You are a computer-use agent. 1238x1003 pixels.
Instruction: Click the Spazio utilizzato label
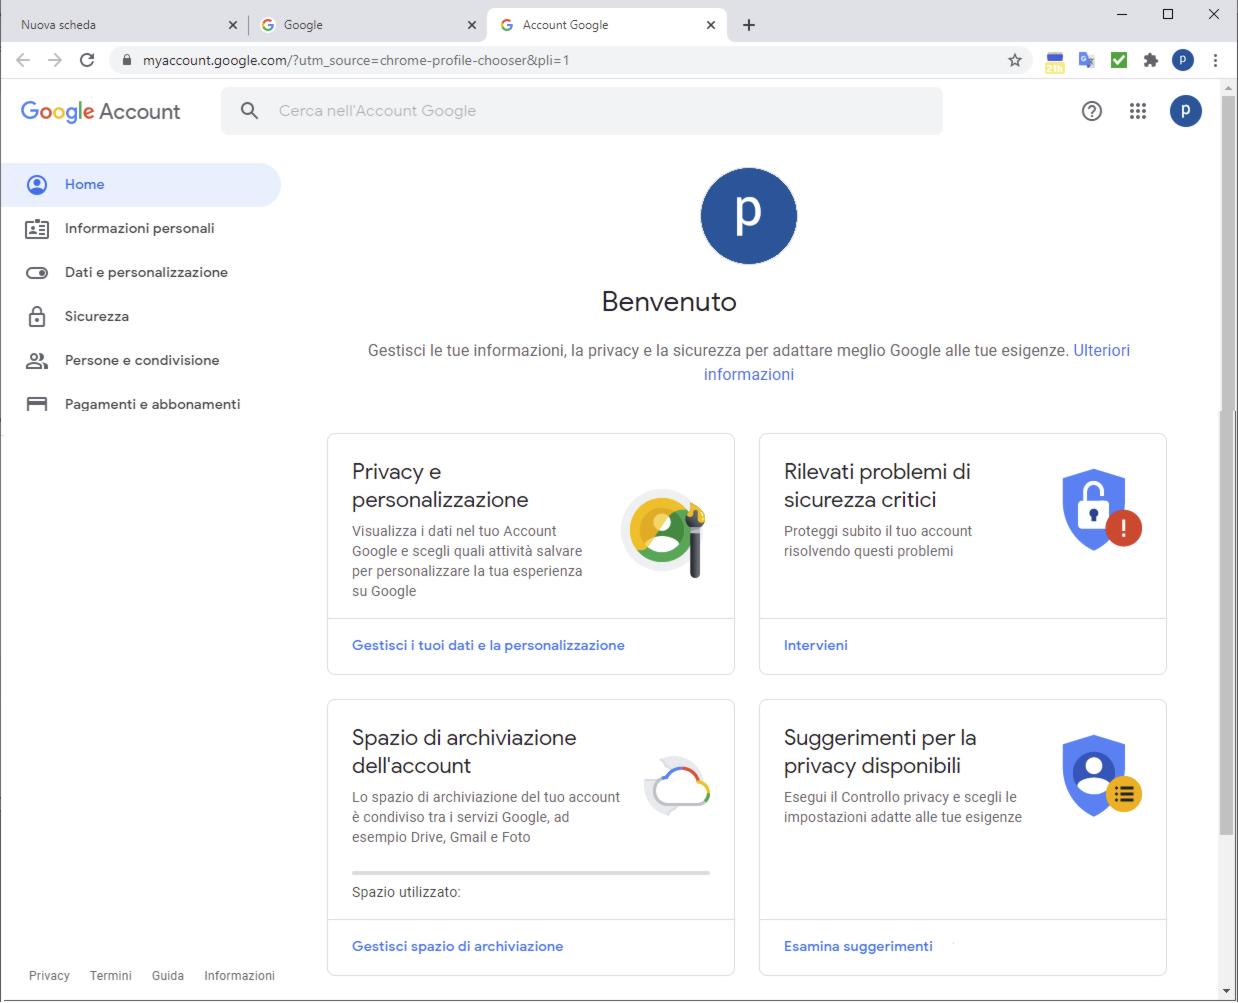[x=406, y=893]
